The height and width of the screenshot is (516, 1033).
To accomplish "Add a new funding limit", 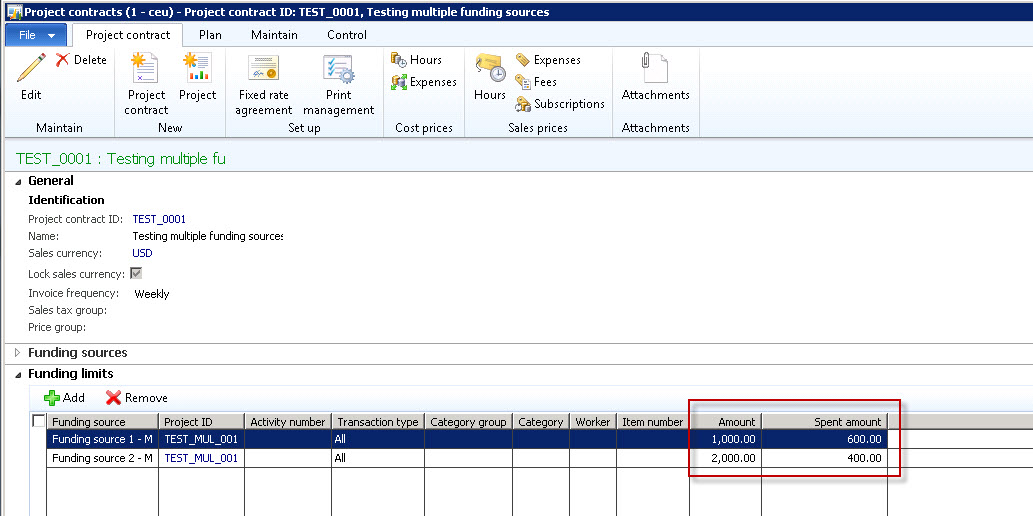I will 64,398.
